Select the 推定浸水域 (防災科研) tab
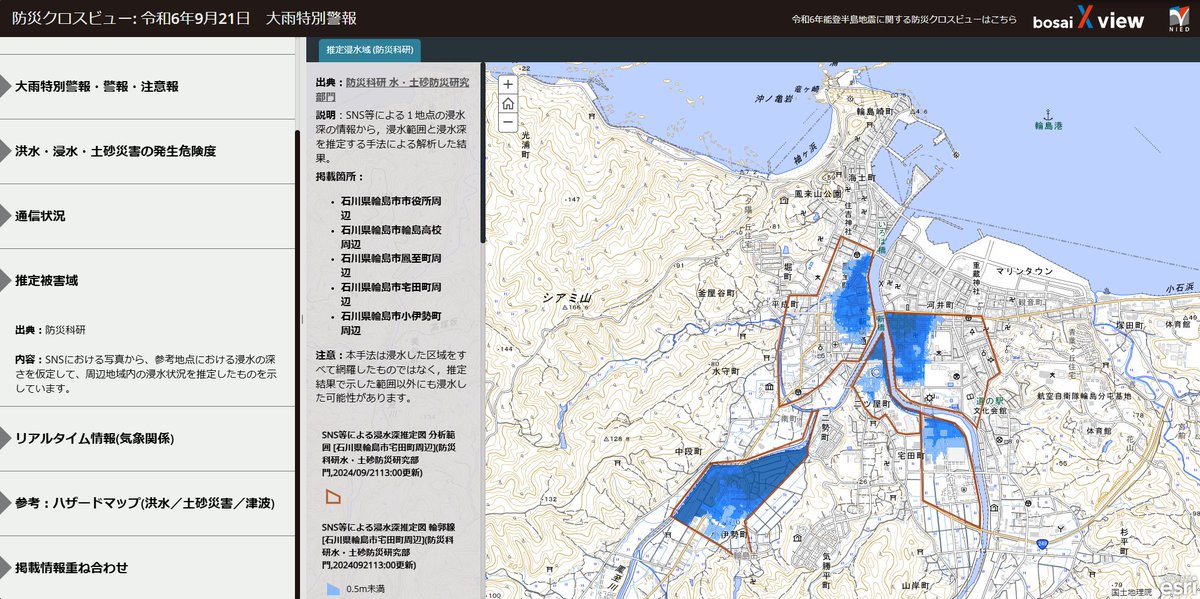Viewport: 1200px width, 599px height. tap(370, 49)
